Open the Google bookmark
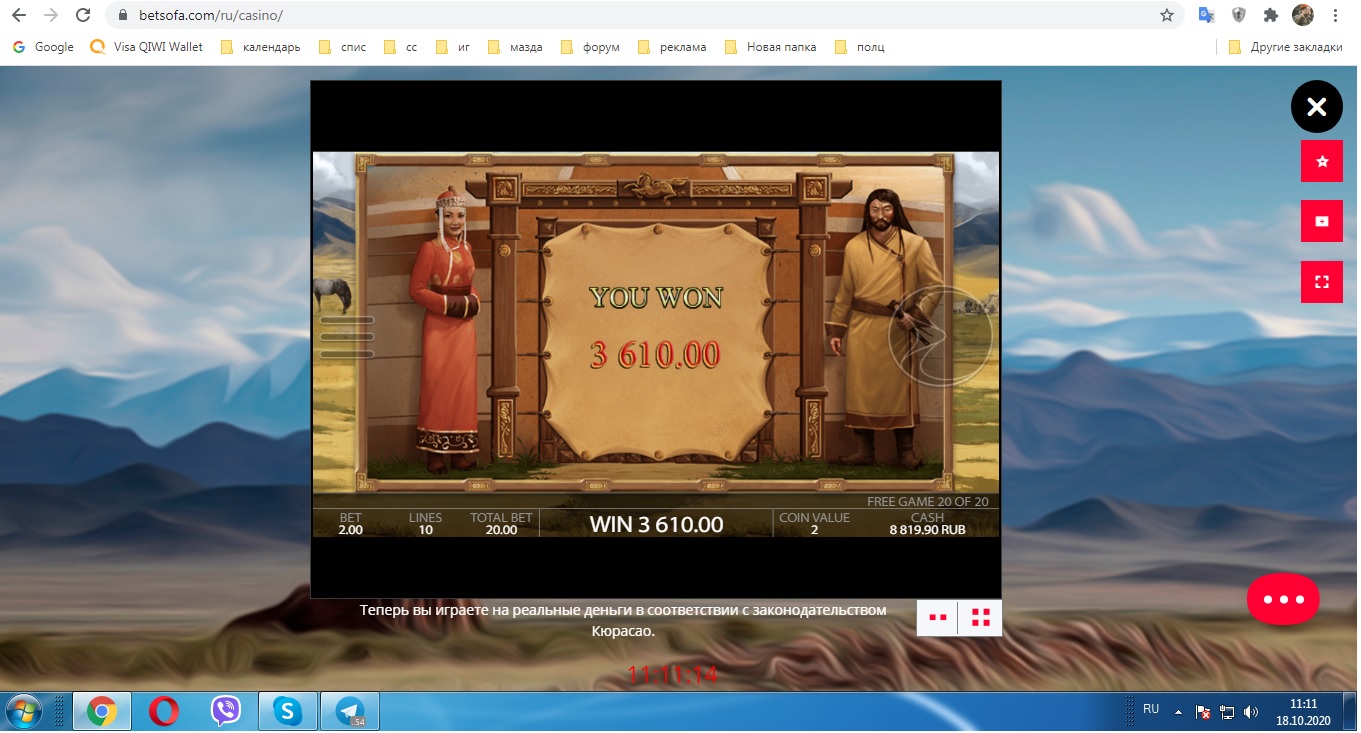1361x733 pixels. [x=43, y=47]
